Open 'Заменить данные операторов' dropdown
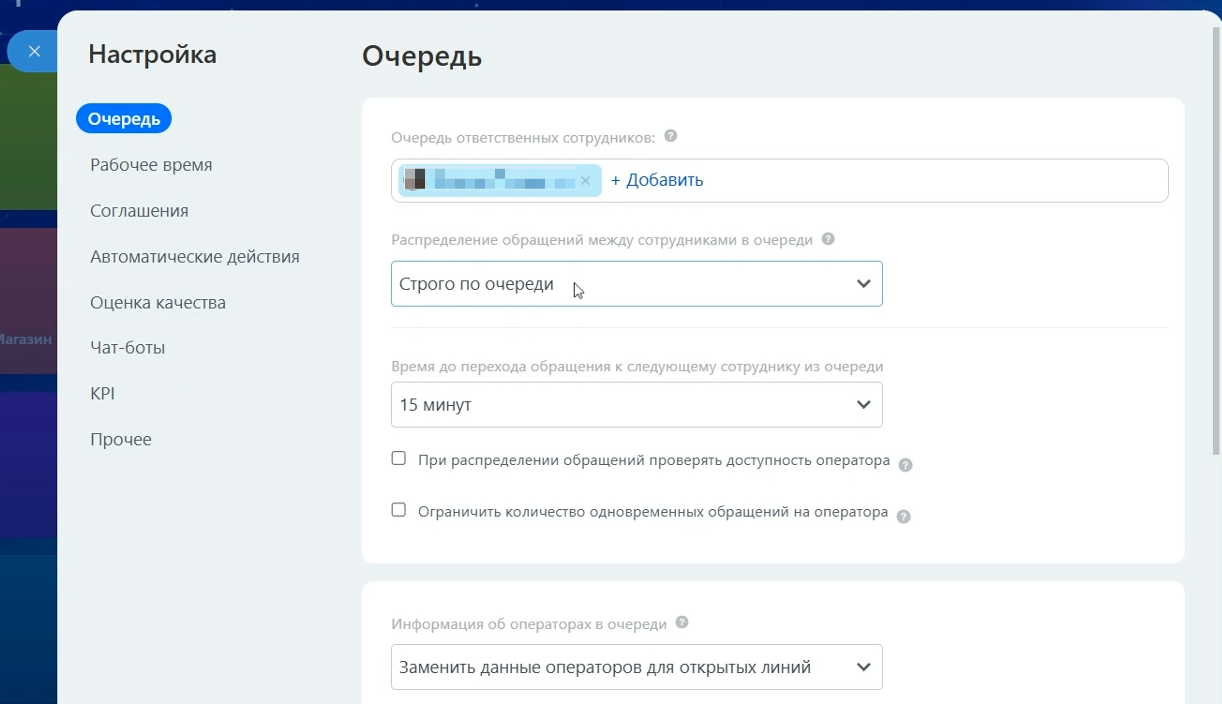Image resolution: width=1222 pixels, height=704 pixels. point(637,667)
